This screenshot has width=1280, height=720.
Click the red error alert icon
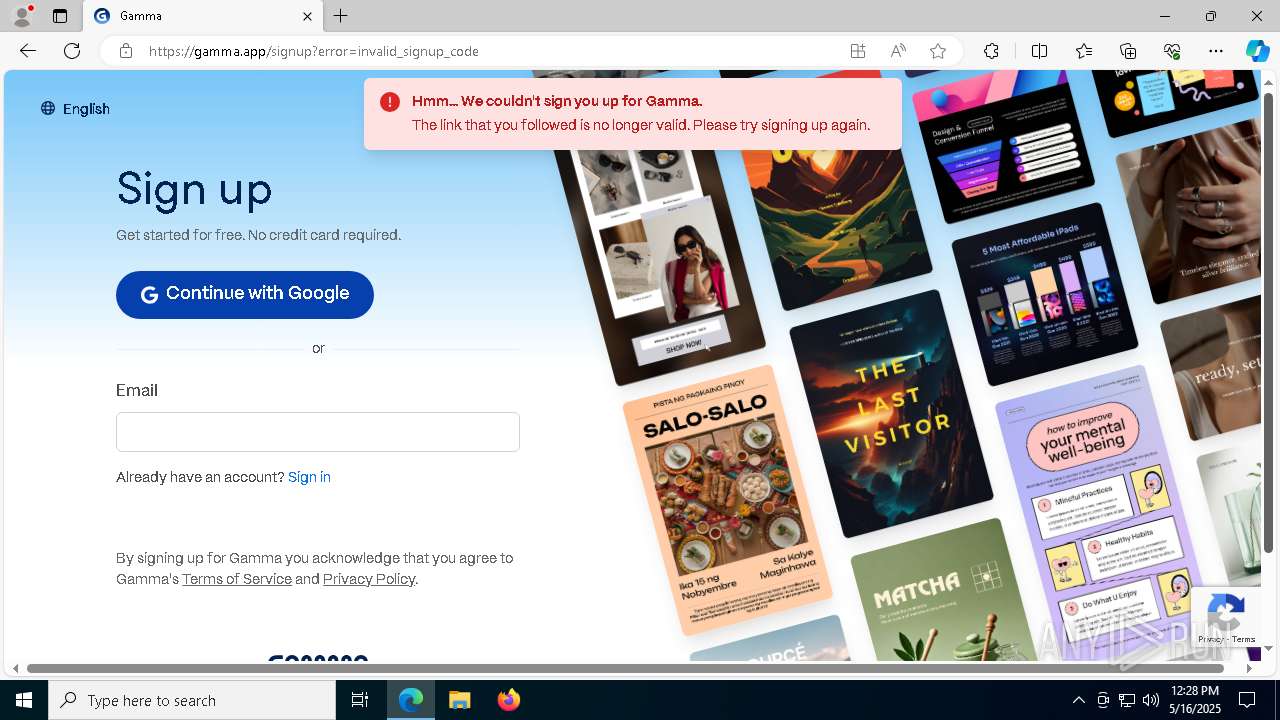pyautogui.click(x=390, y=101)
